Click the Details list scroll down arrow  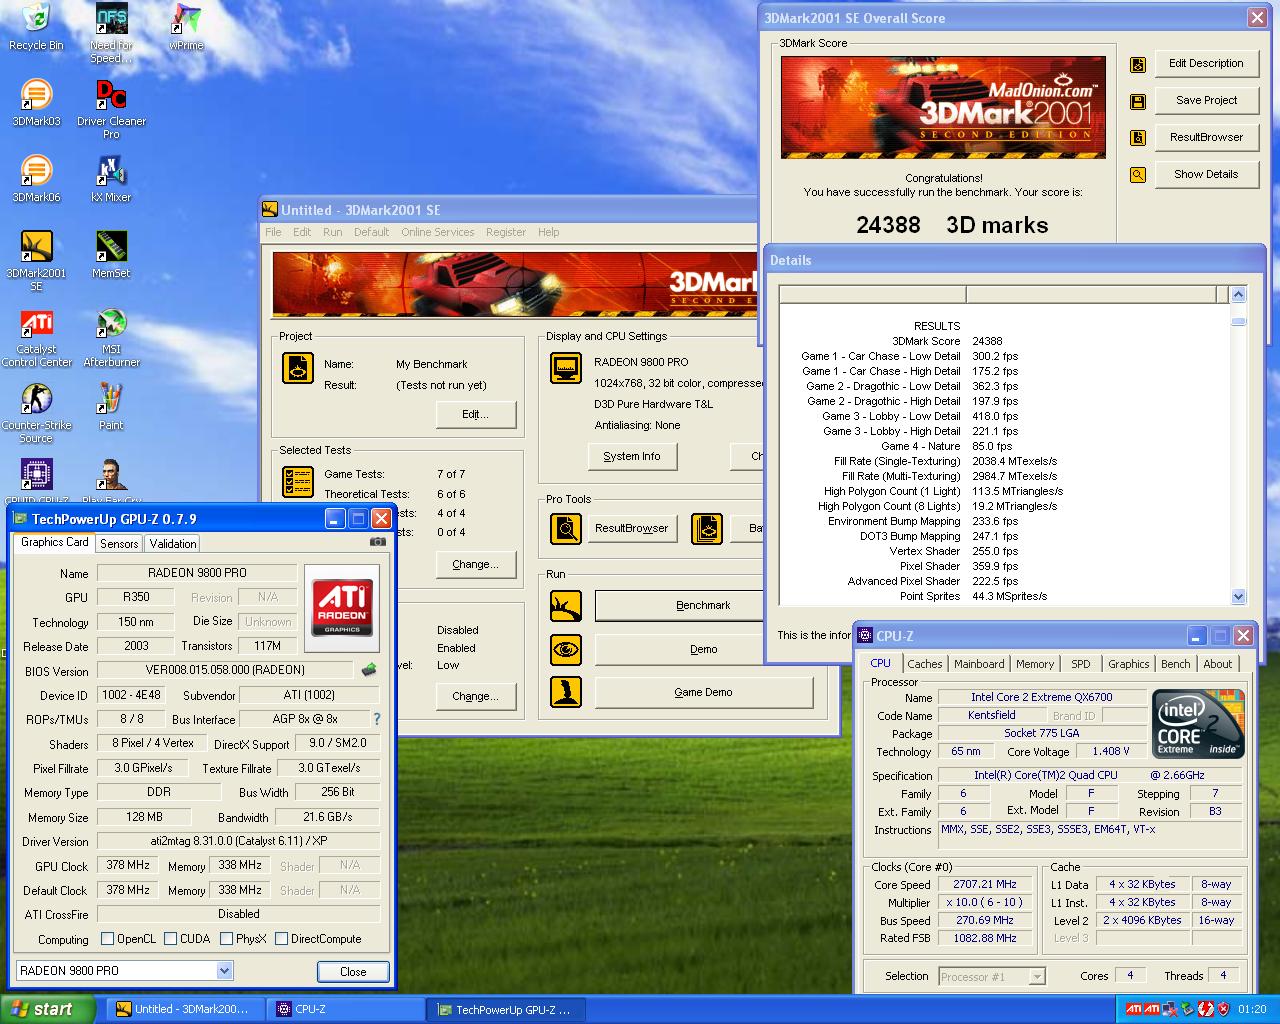(1238, 596)
